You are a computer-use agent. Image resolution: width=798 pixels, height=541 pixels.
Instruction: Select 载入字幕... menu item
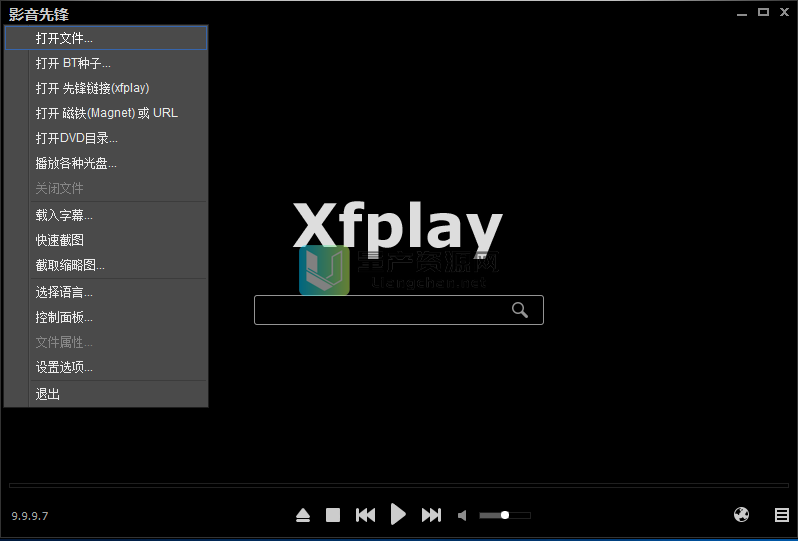point(106,215)
